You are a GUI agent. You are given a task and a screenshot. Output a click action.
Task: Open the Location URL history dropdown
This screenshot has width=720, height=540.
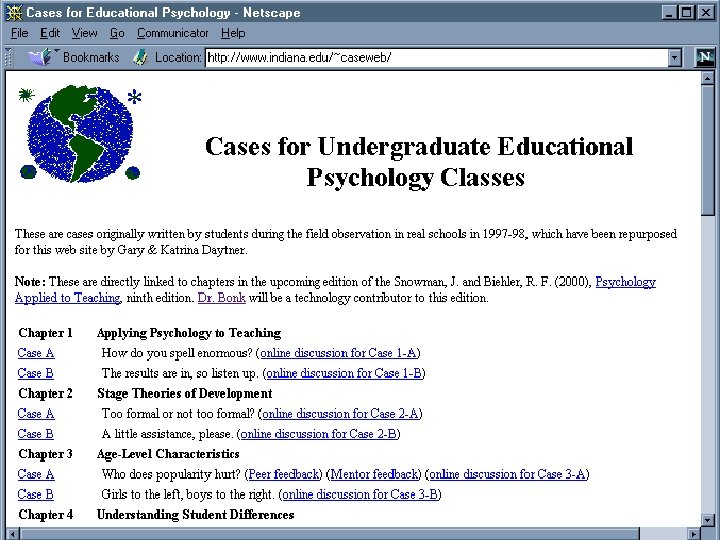point(674,58)
